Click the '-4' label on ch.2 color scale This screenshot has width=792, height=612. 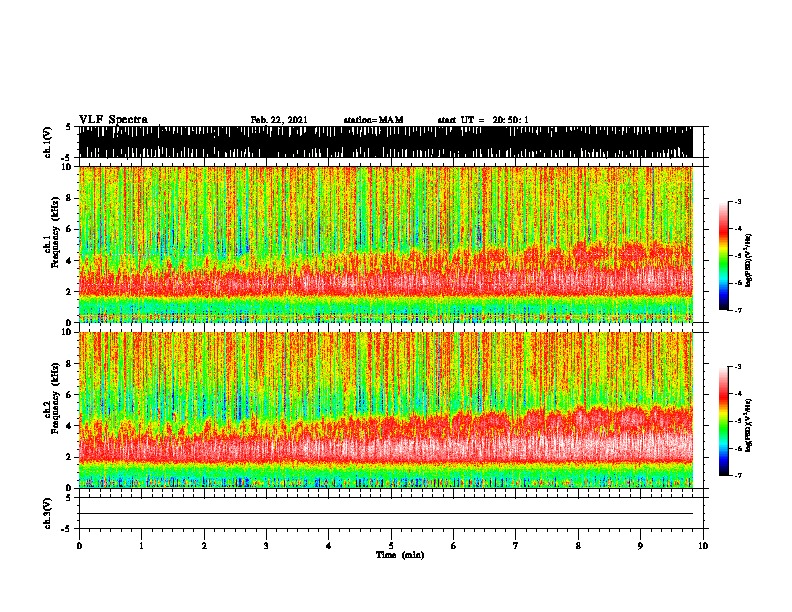pyautogui.click(x=738, y=394)
